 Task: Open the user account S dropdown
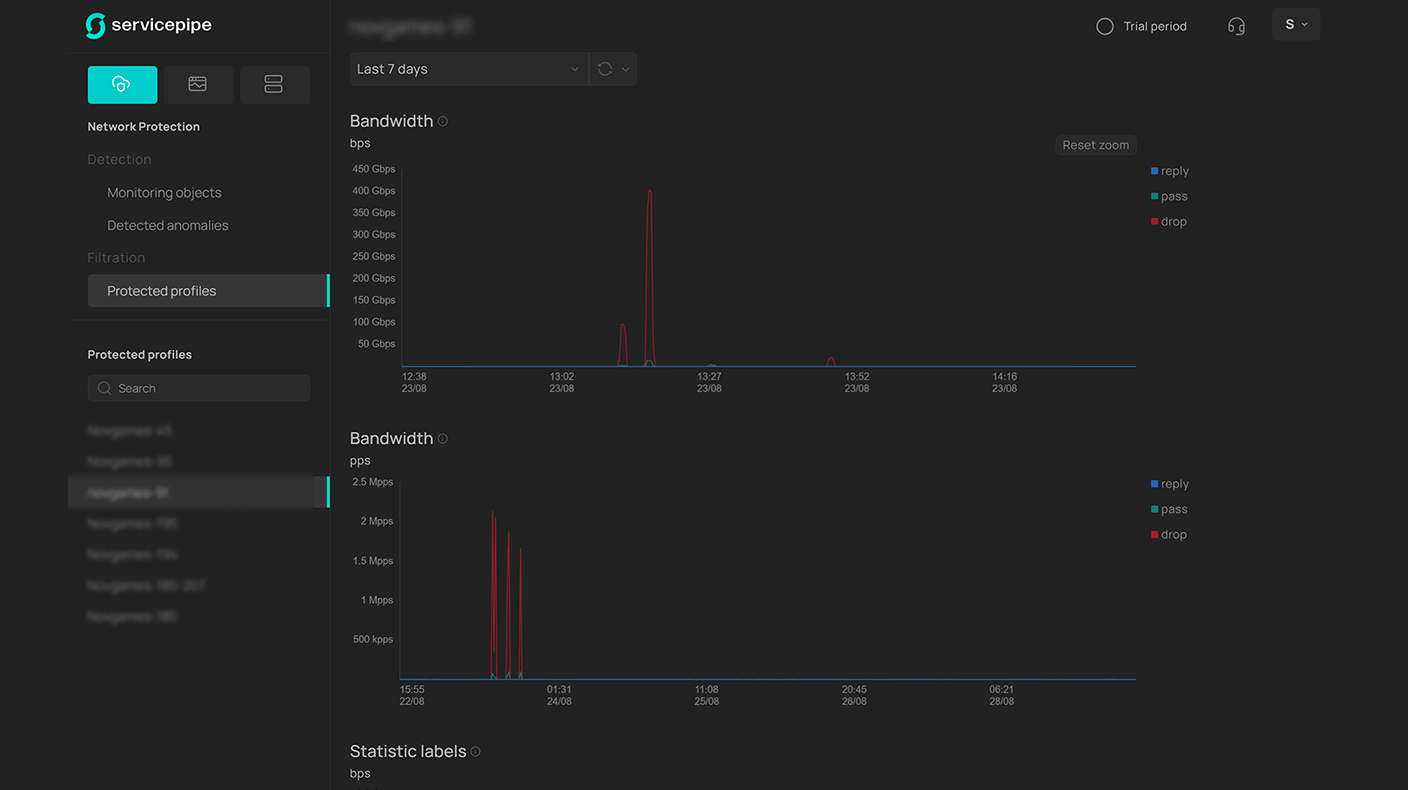1295,25
